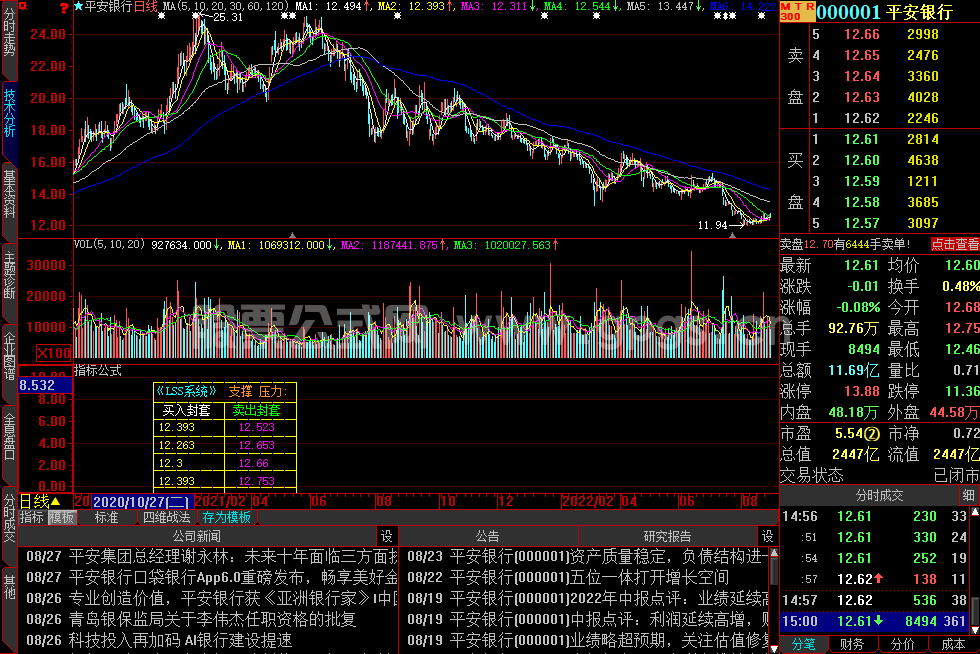Click the 买入封套 column header
Screen dimensions: 980x654
point(189,411)
